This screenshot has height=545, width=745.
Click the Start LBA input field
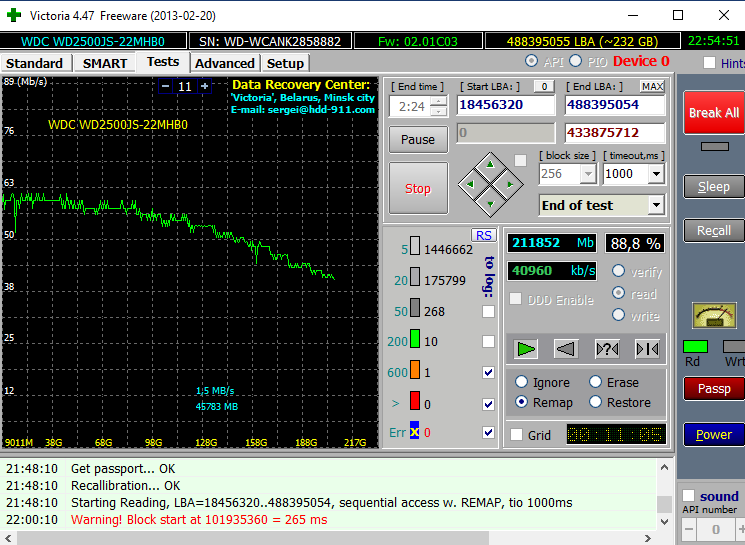[506, 105]
